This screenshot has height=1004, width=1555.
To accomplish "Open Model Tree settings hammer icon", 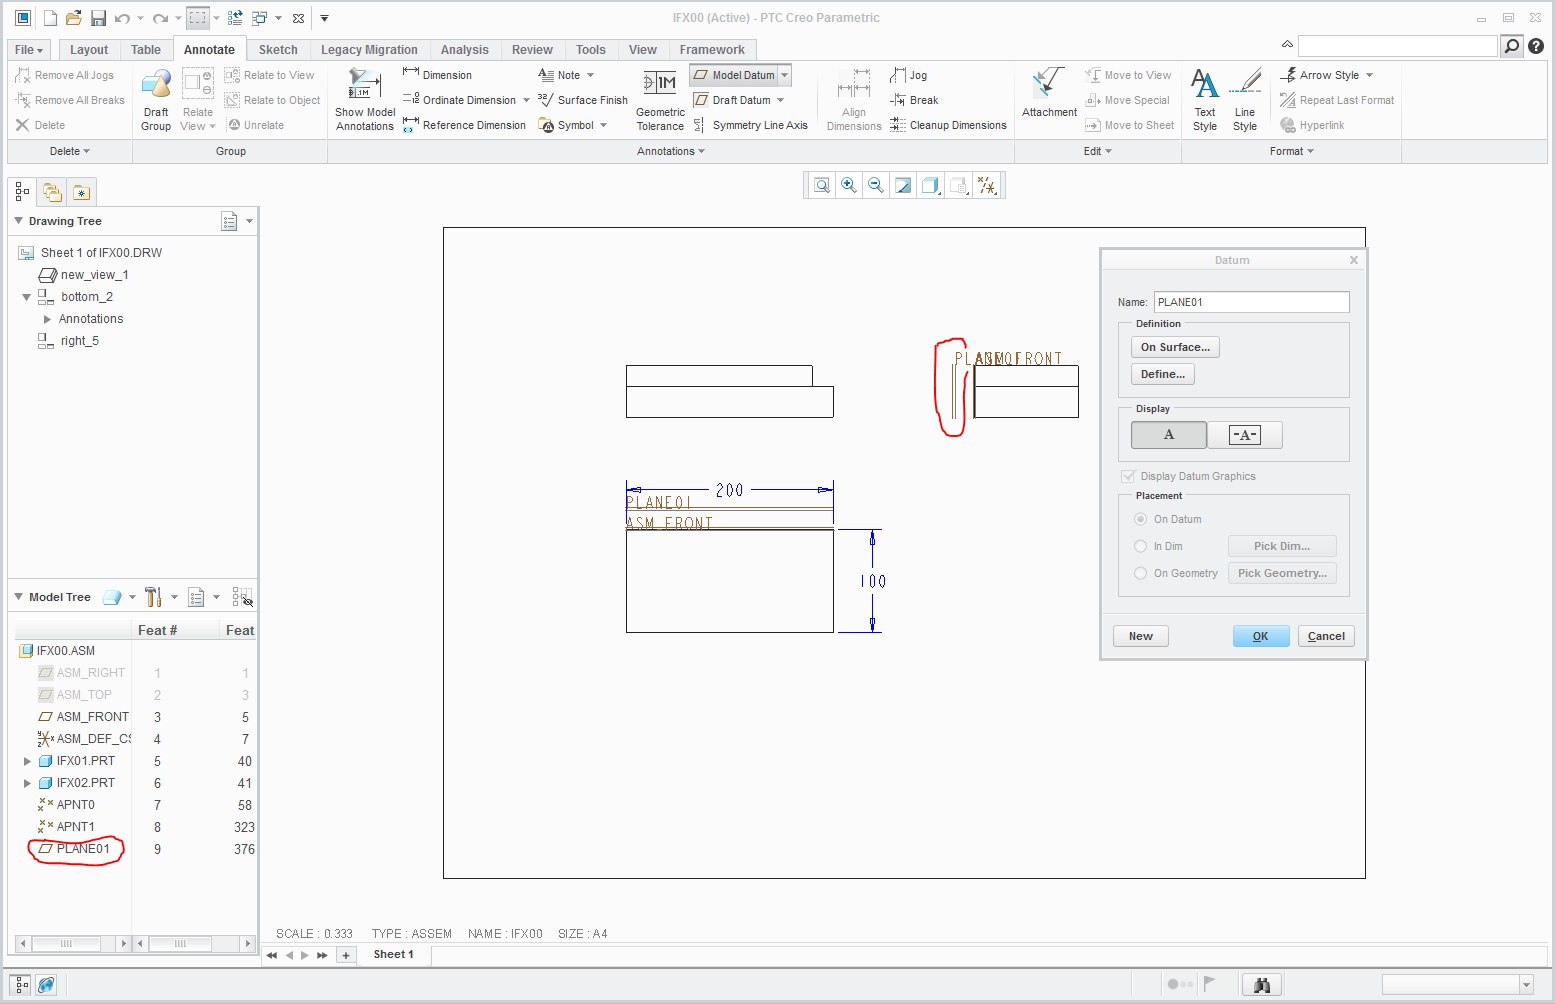I will pos(153,597).
